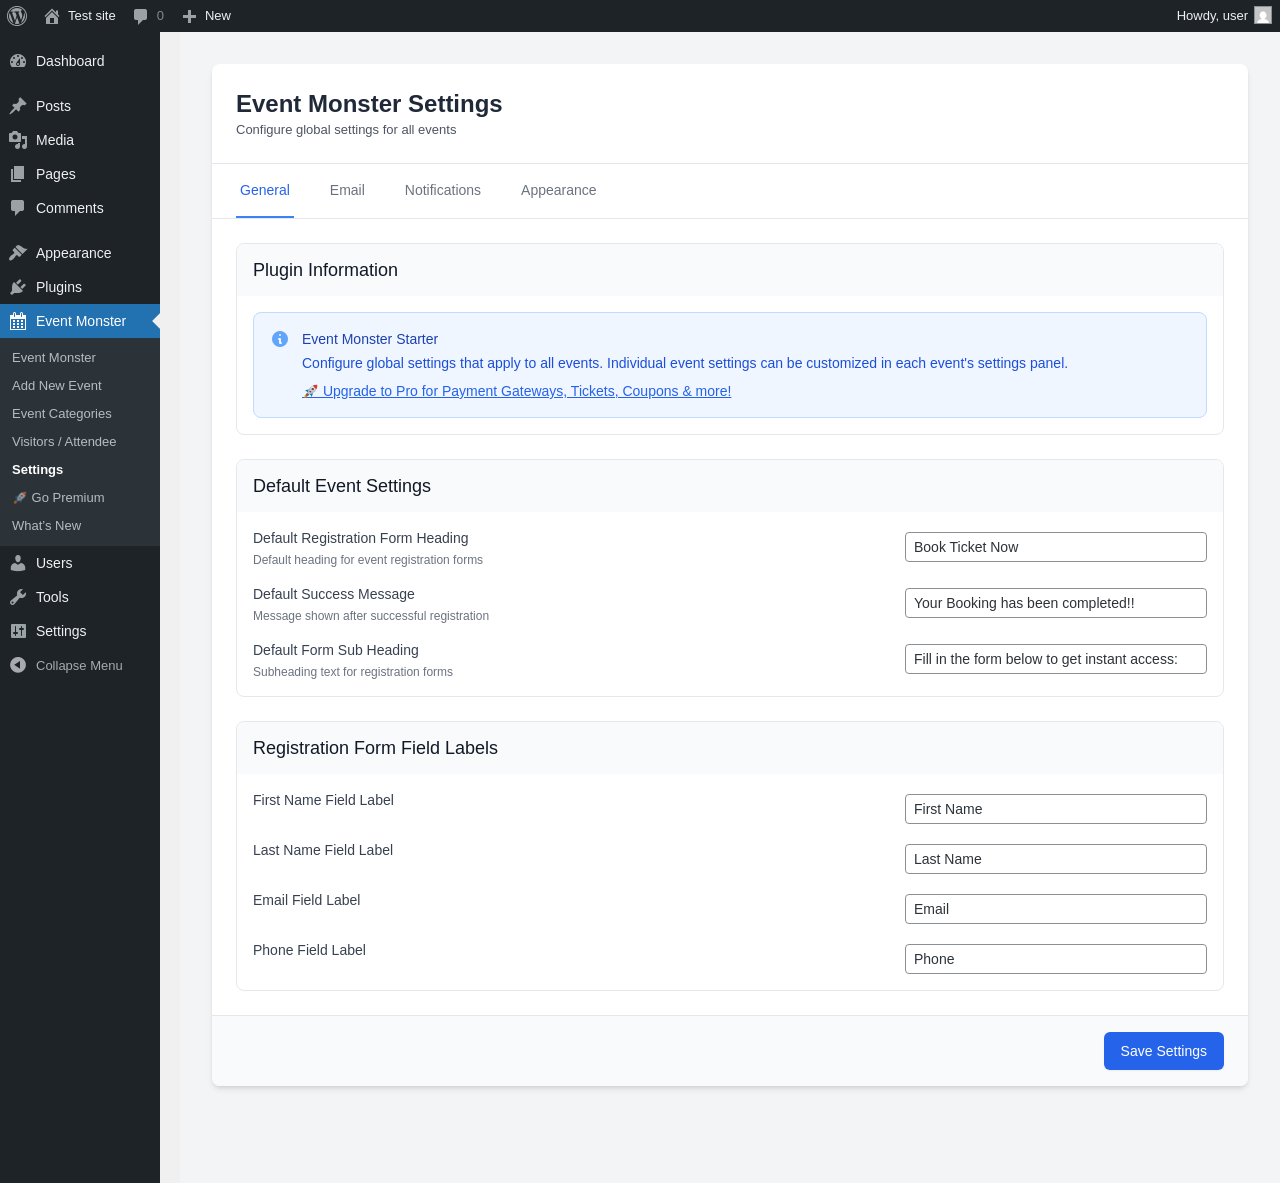This screenshot has height=1183, width=1280.
Task: Follow the Upgrade to Pro link
Action: [x=526, y=391]
